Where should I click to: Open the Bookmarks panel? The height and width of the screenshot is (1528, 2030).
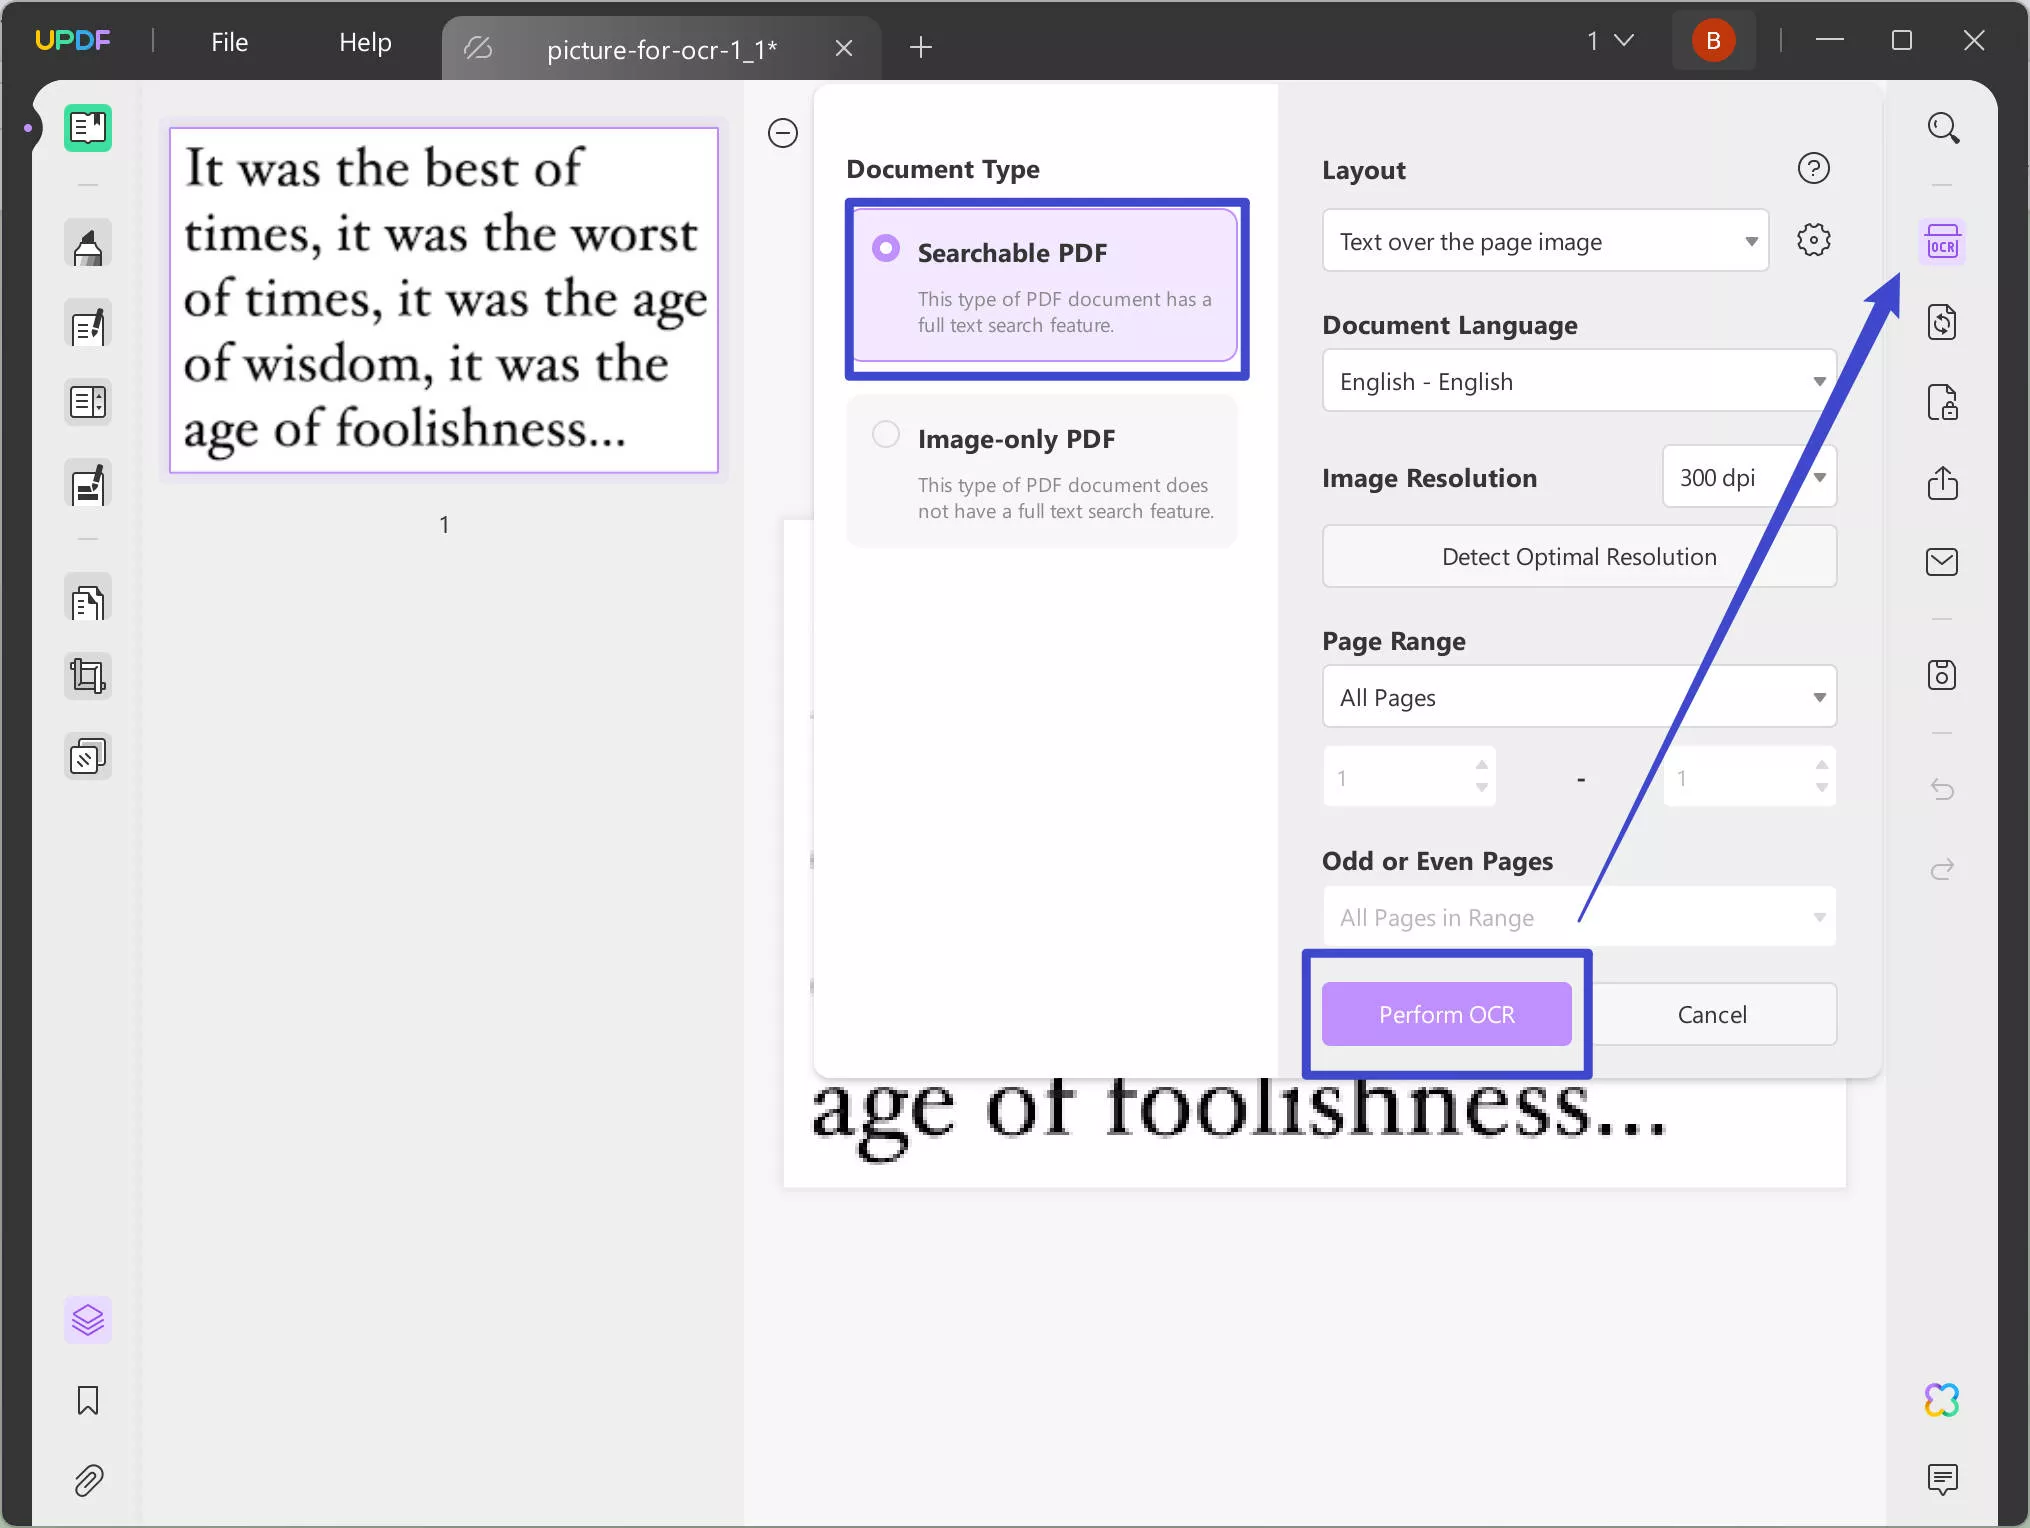[x=88, y=1400]
